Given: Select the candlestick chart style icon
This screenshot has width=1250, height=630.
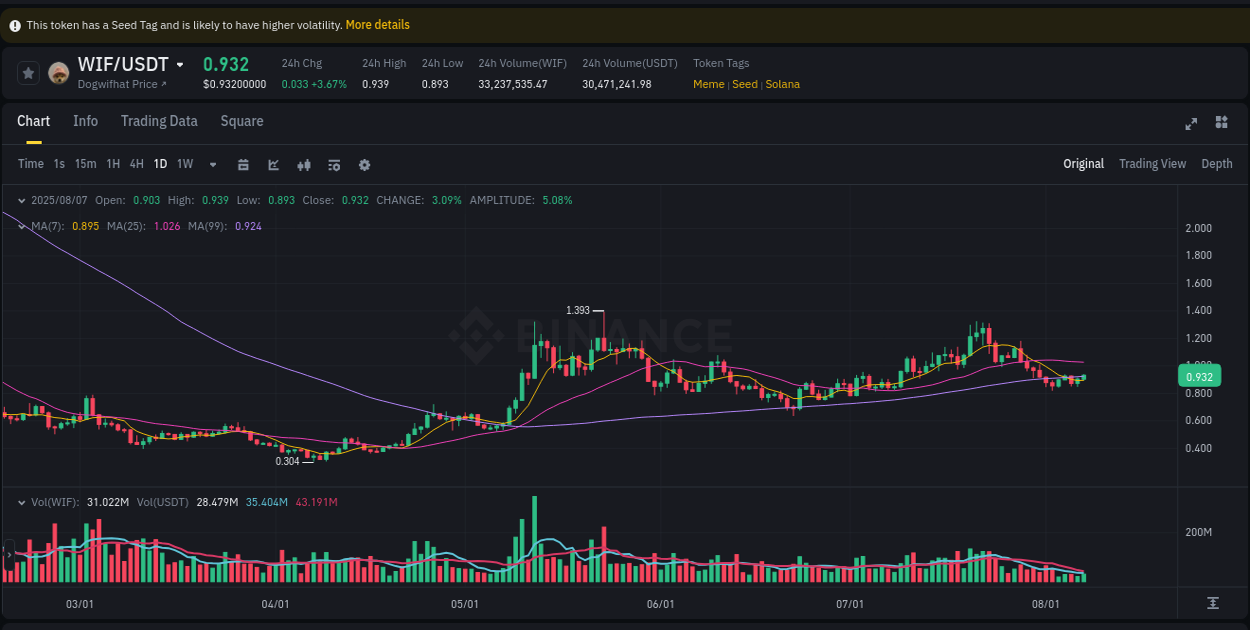Looking at the screenshot, I should pos(304,164).
